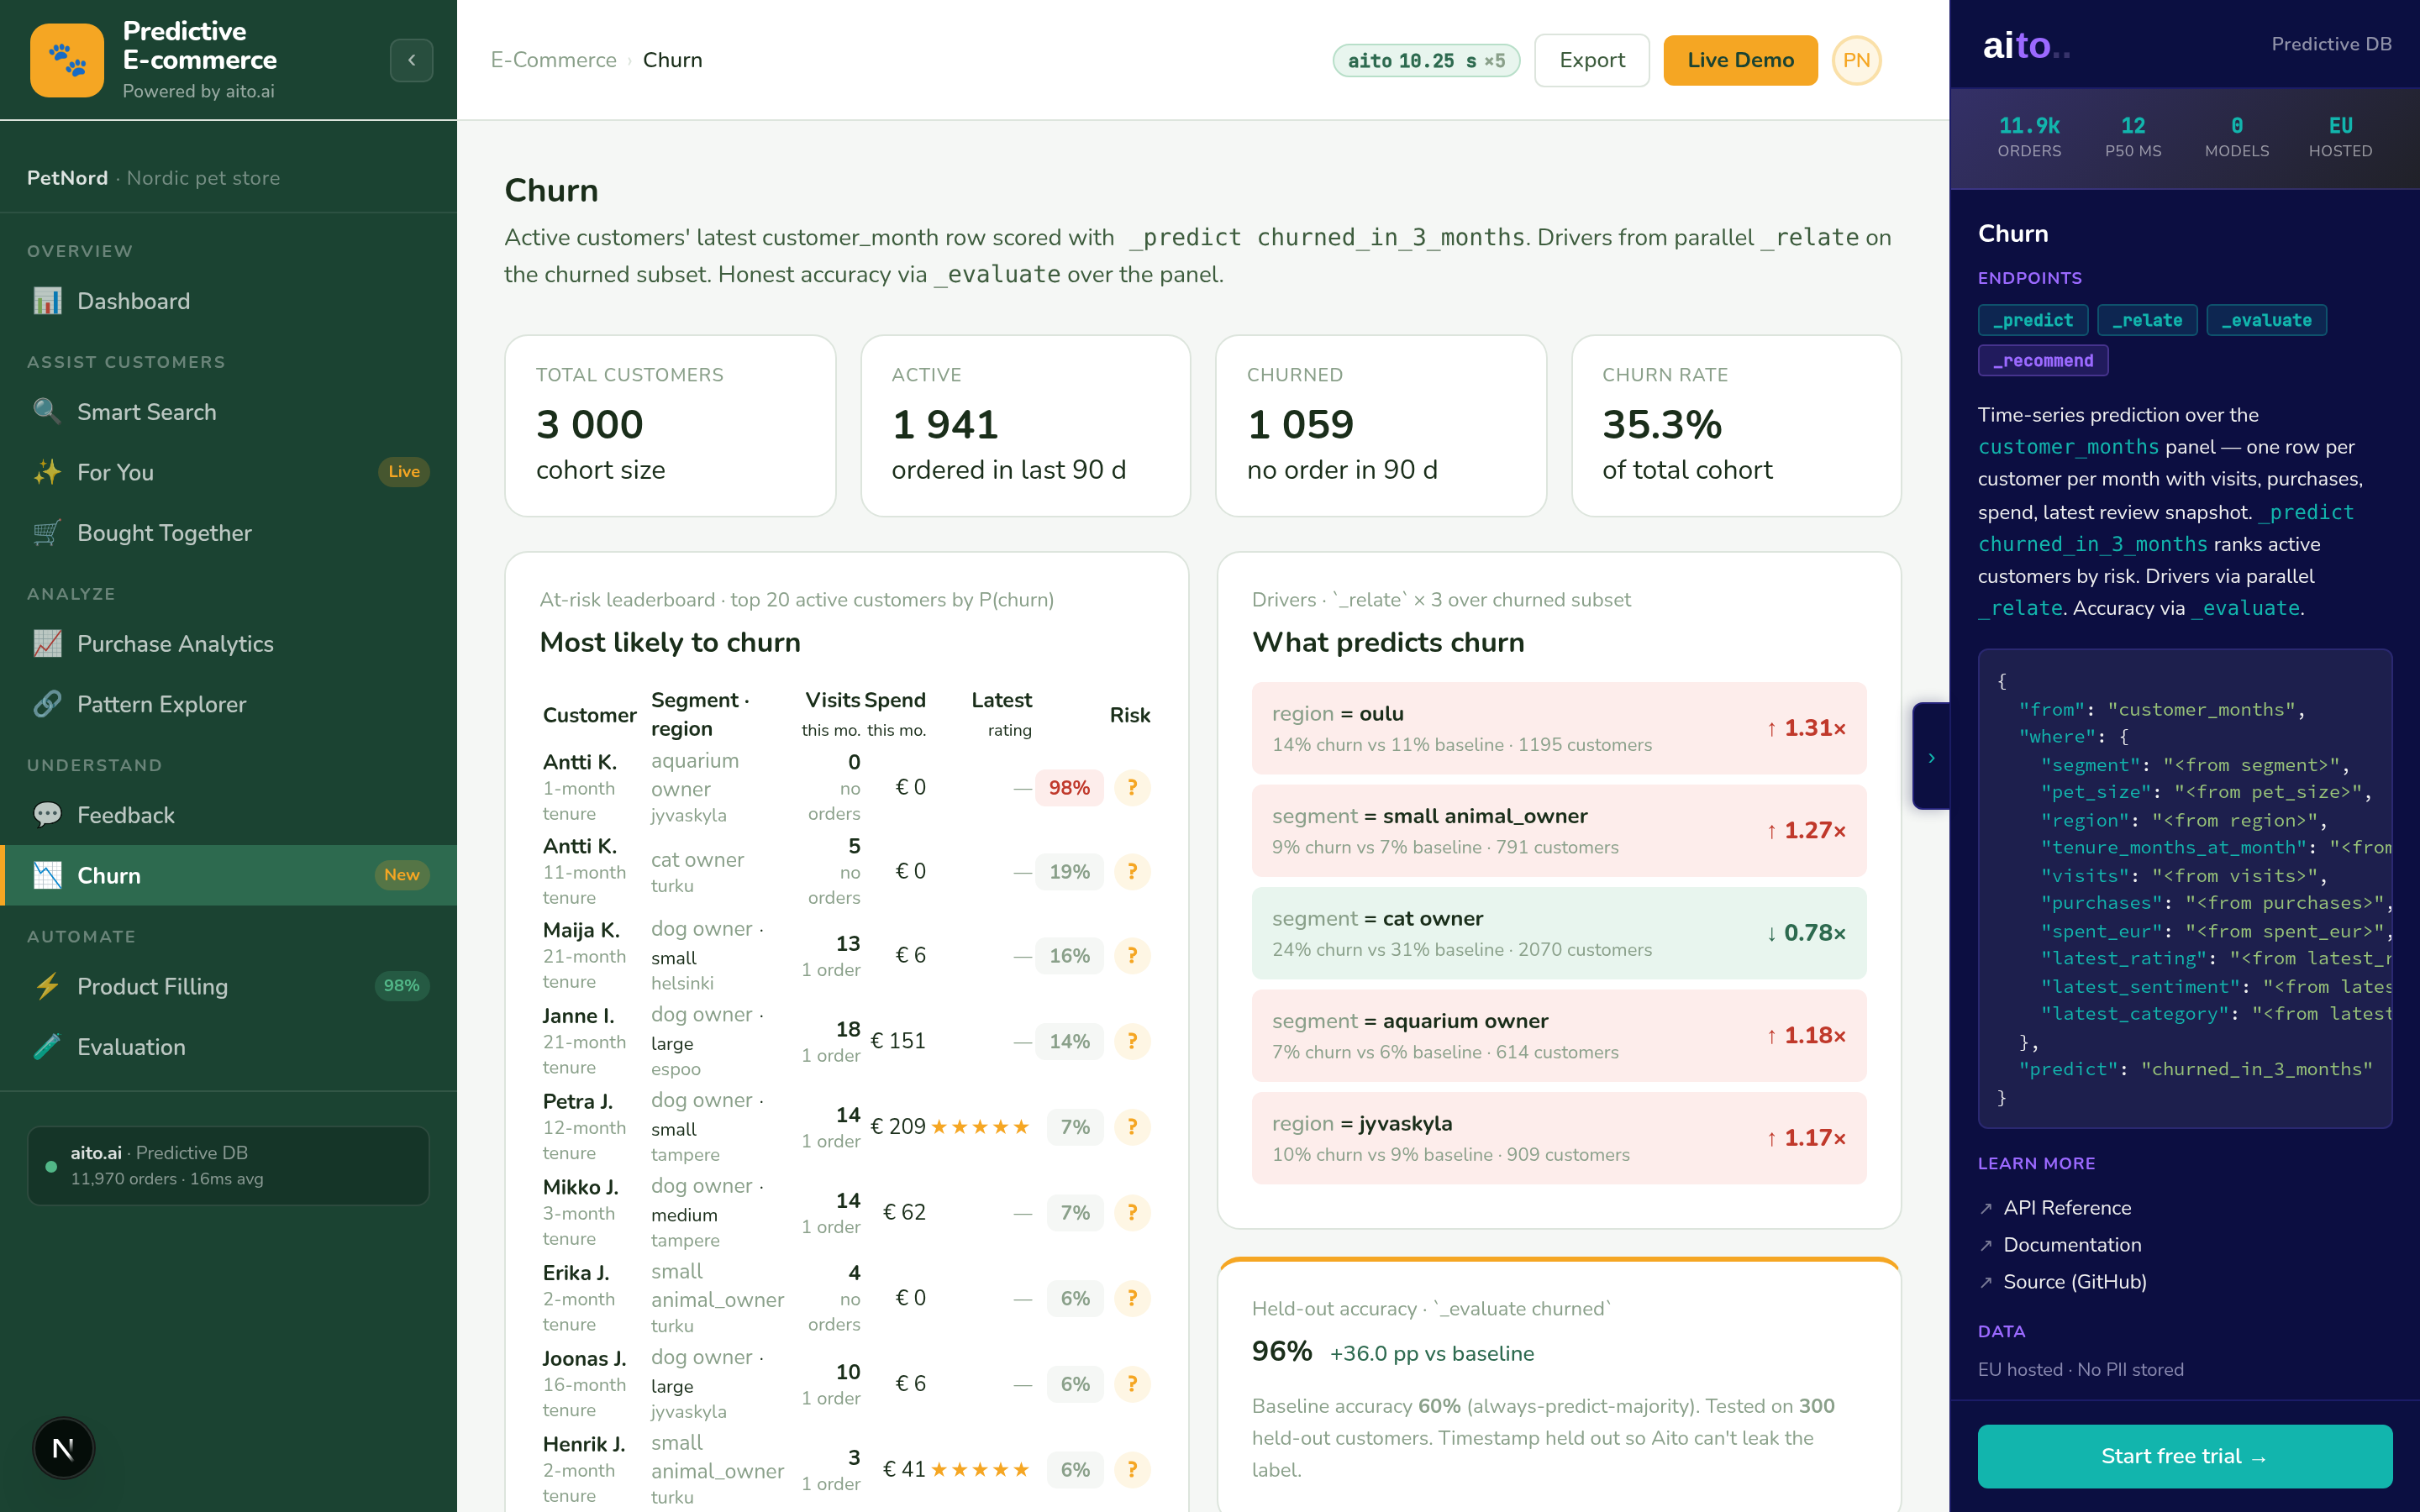This screenshot has width=2420, height=1512.
Task: Select the region = jyvaskyla driver card
Action: coord(1558,1138)
